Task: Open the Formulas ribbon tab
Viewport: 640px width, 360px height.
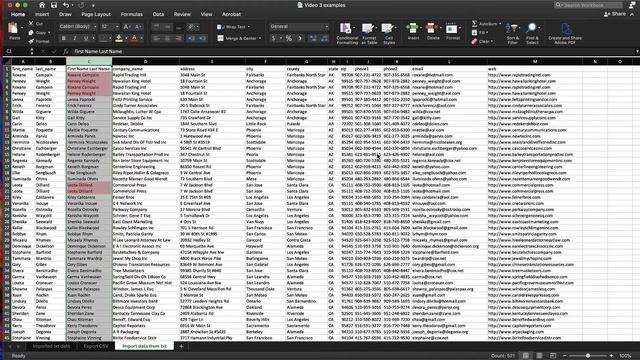Action: pos(131,14)
